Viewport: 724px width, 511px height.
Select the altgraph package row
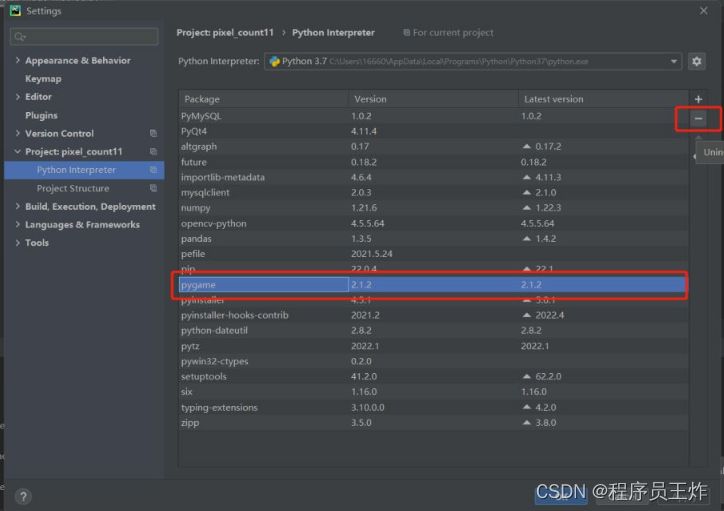tap(433, 146)
